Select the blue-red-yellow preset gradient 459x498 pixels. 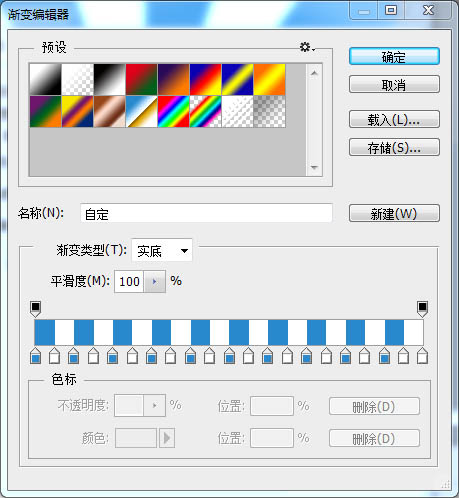coord(205,79)
